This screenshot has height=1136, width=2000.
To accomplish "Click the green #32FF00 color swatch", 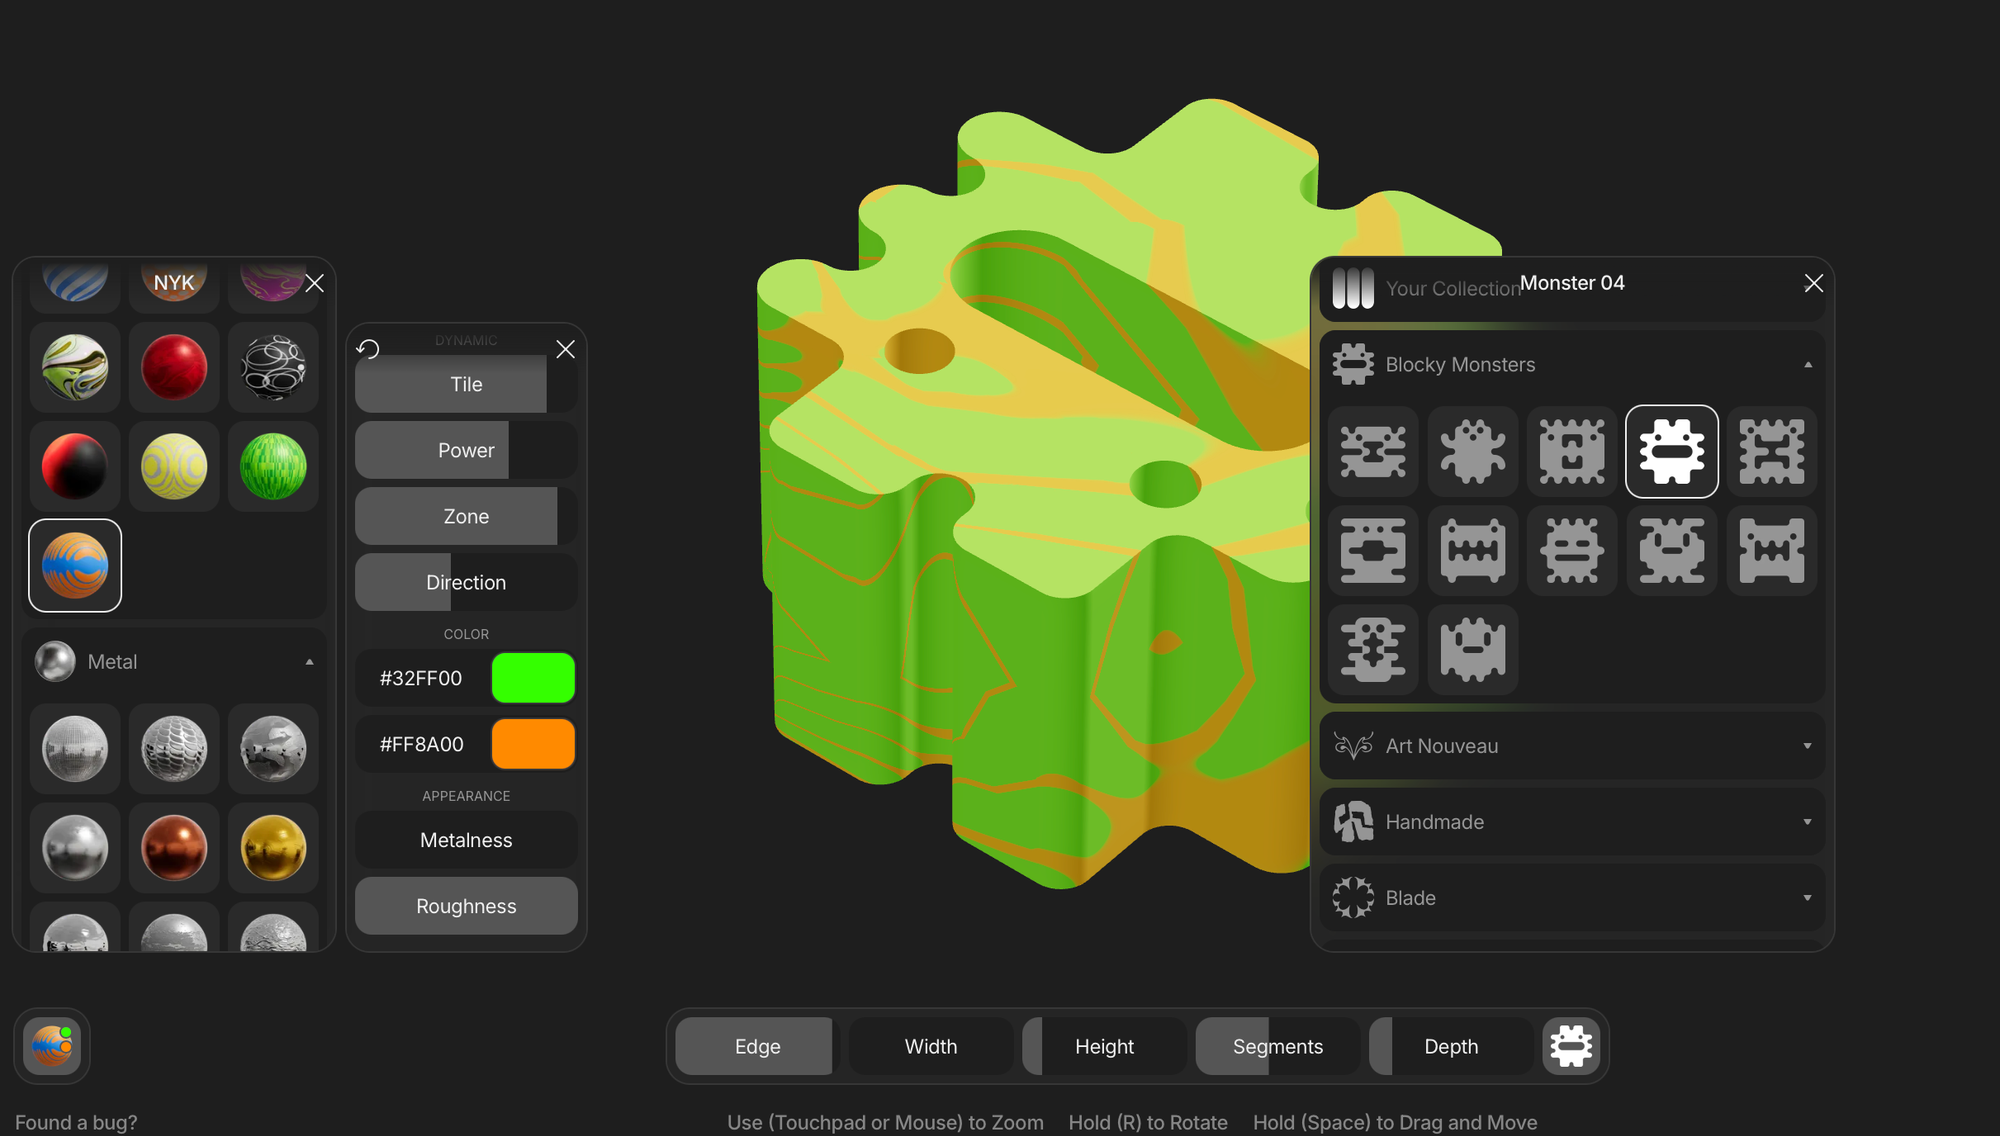I will pos(533,678).
